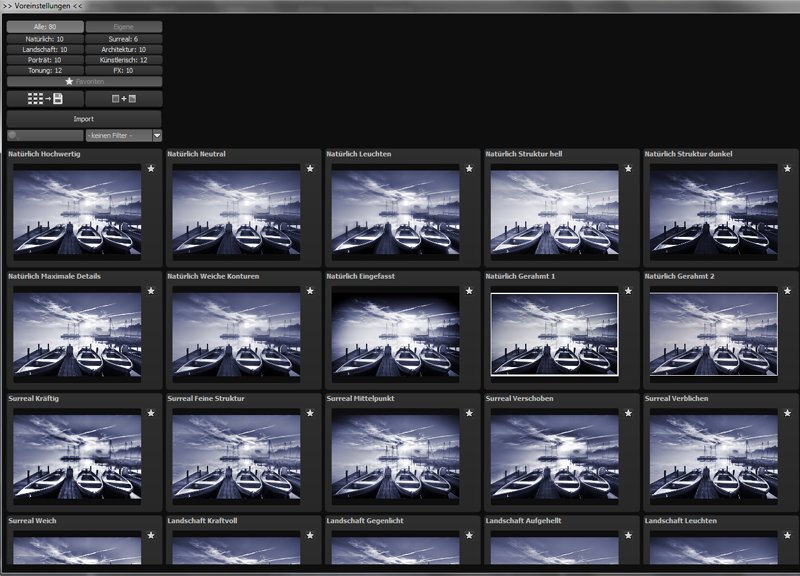Viewport: 800px width, 576px height.
Task: Select Natürlich Struktur hell preset thumbnail
Action: [x=555, y=212]
